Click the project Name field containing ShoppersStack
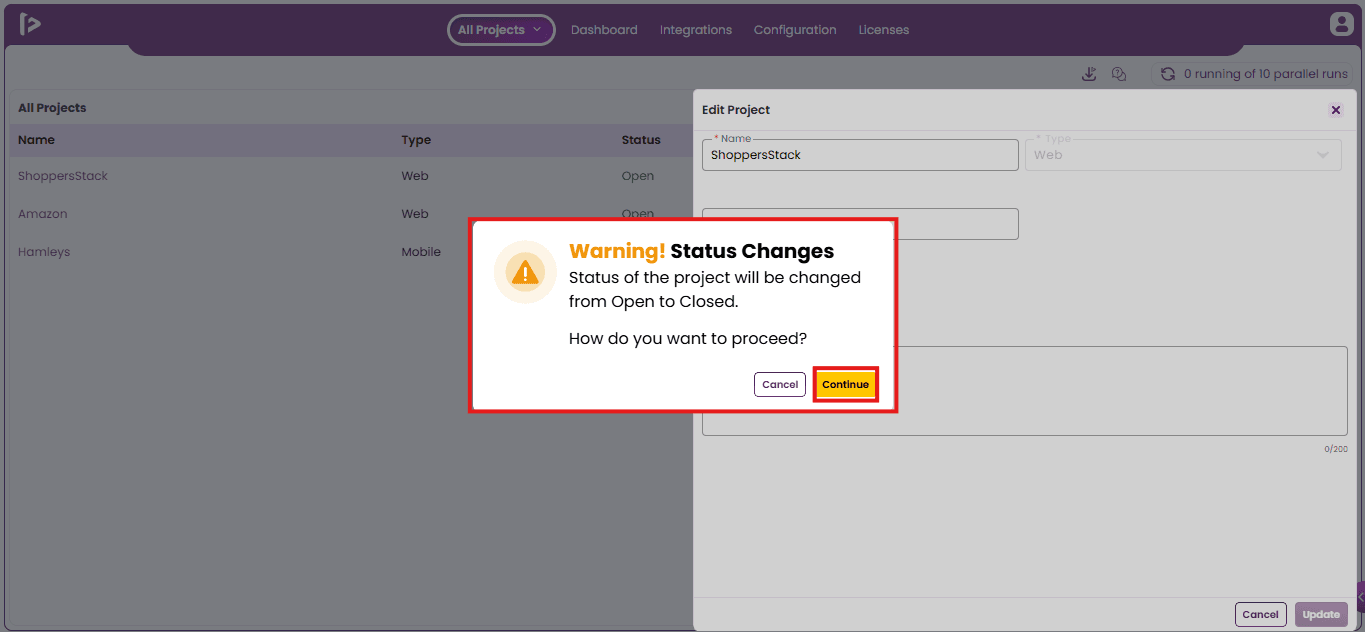 (860, 155)
